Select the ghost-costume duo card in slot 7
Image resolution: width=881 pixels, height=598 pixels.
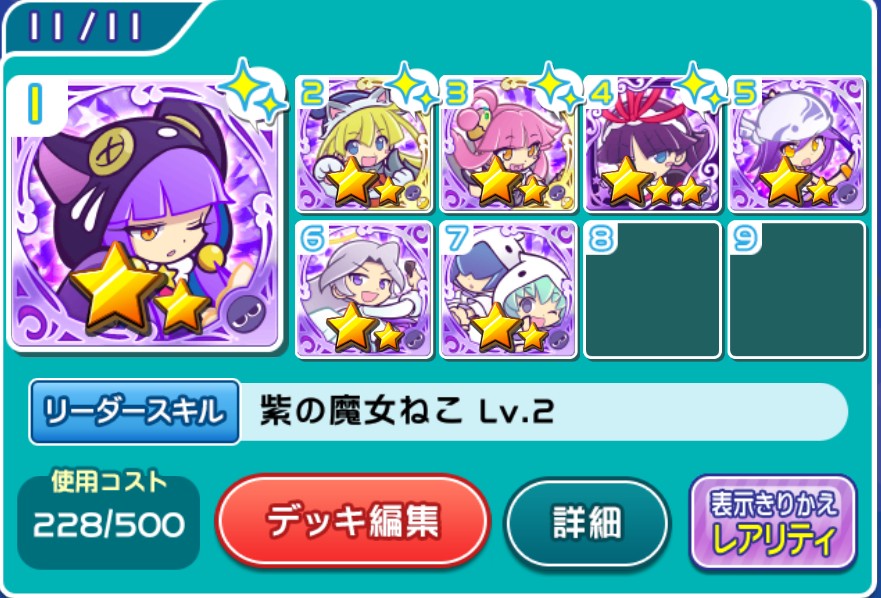508,289
